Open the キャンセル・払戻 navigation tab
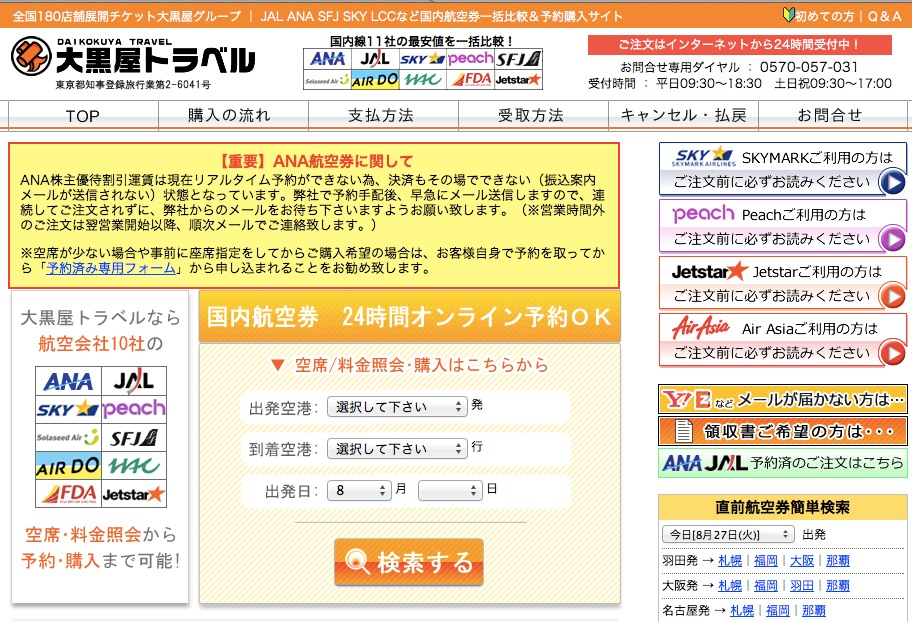912x622 pixels. point(683,115)
